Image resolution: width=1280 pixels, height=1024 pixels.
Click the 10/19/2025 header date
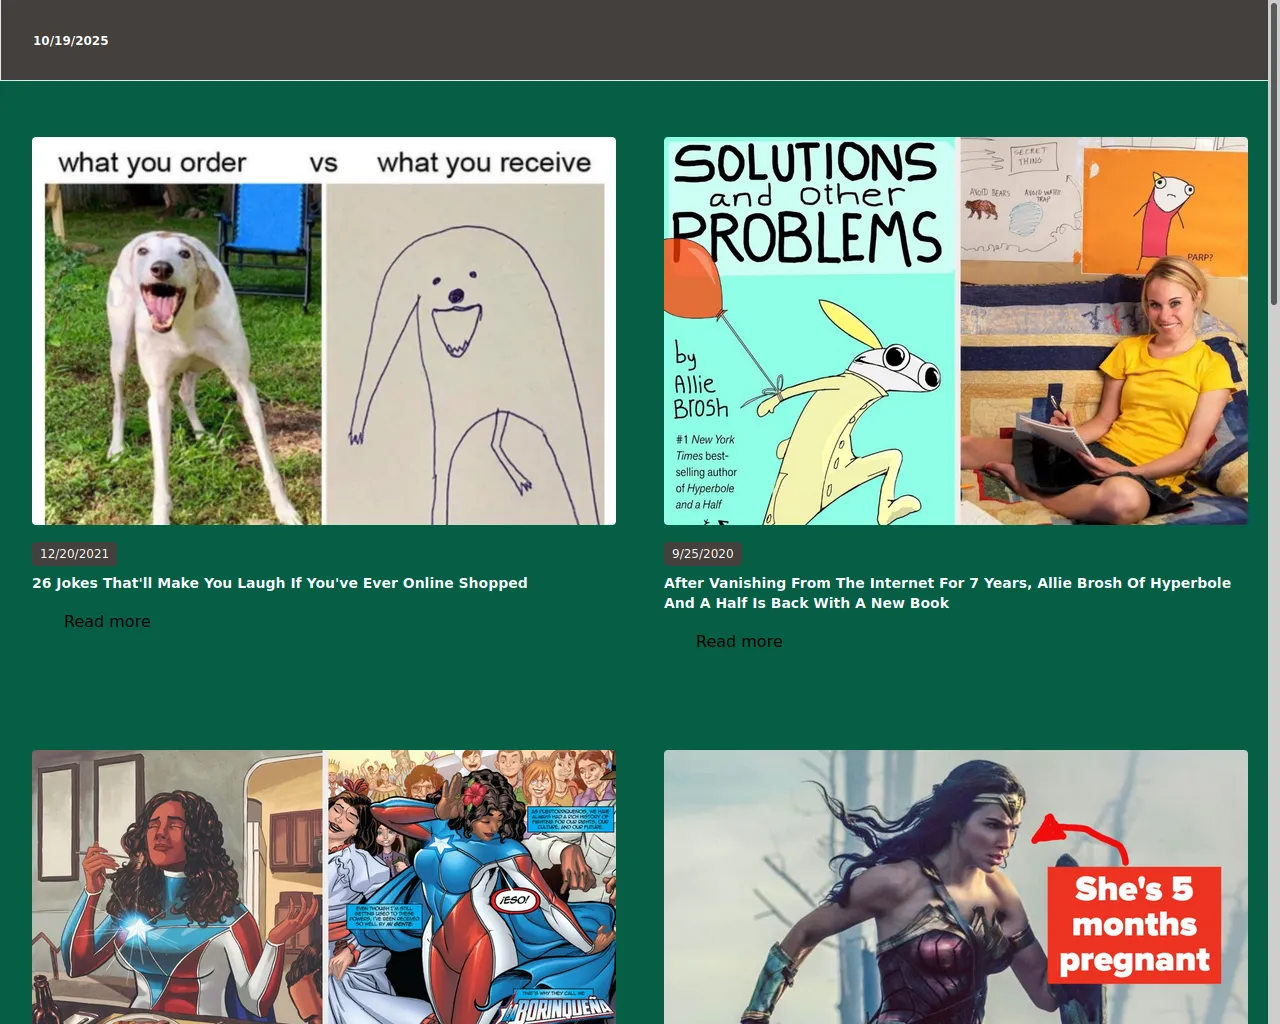71,41
